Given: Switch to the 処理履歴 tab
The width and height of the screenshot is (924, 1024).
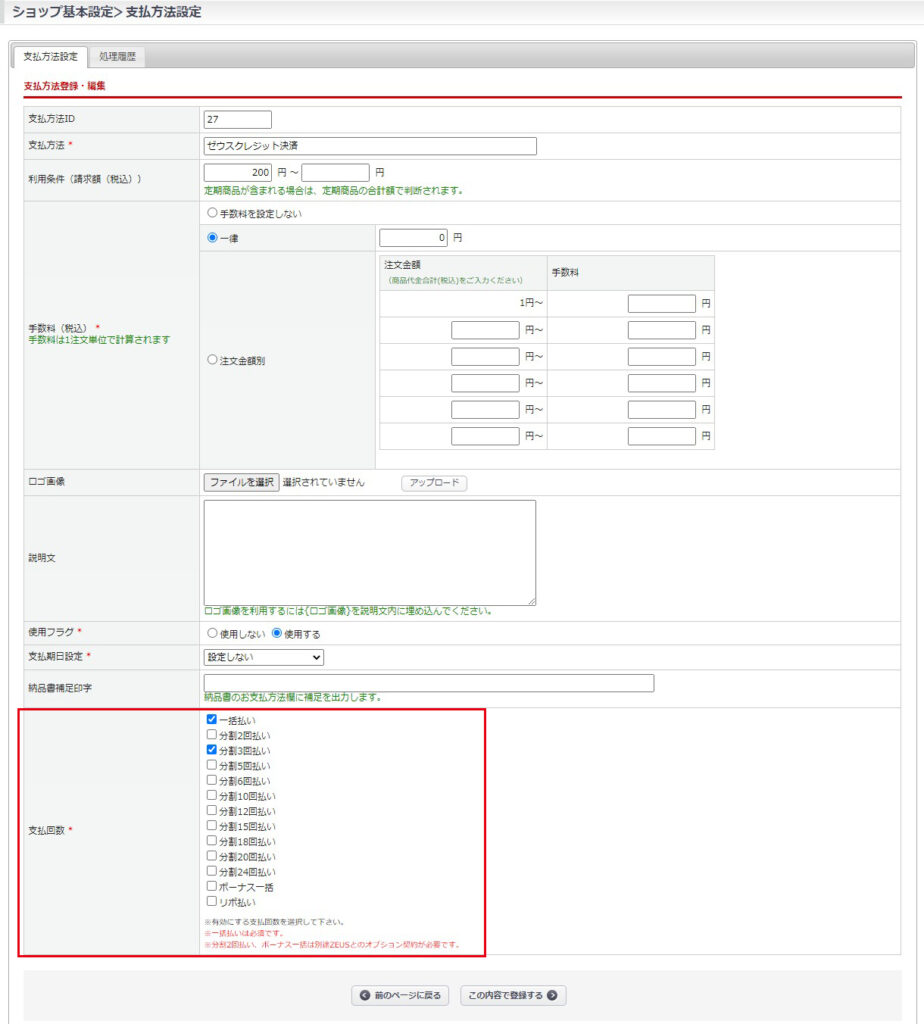Looking at the screenshot, I should click(120, 58).
